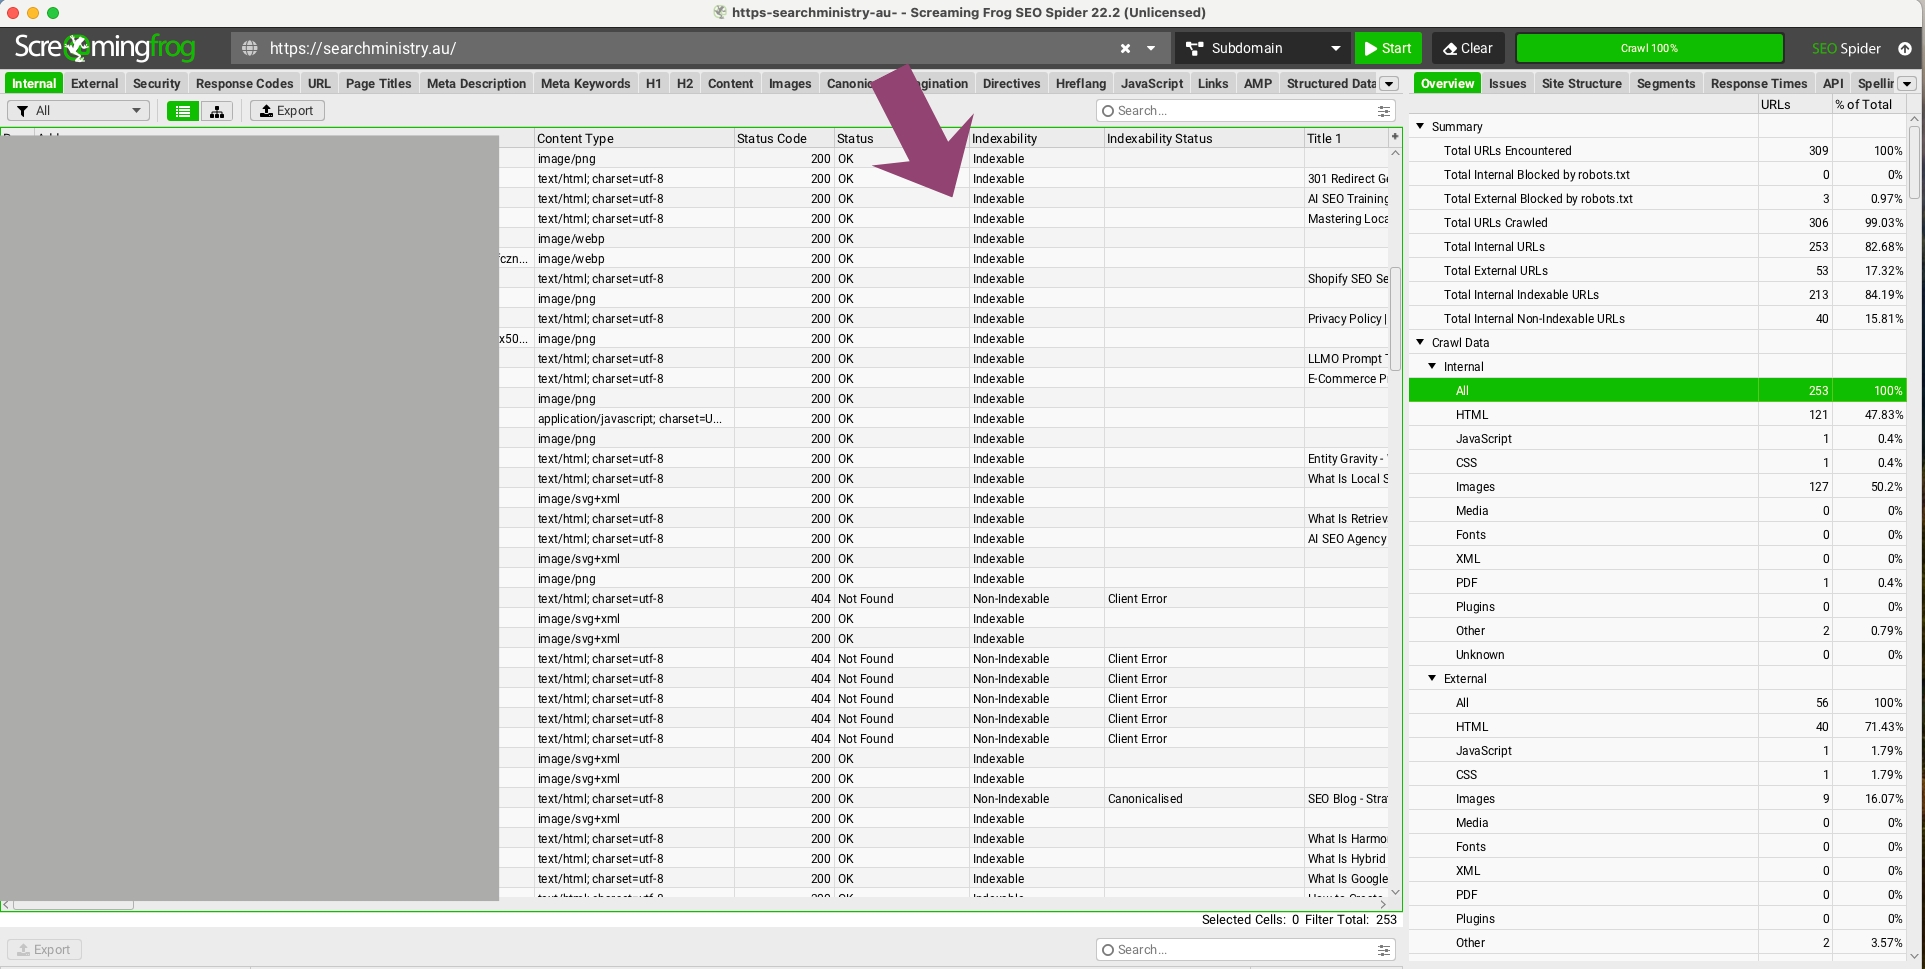Click the Canonicalised indexability status cell
The width and height of the screenshot is (1925, 969).
click(1204, 799)
